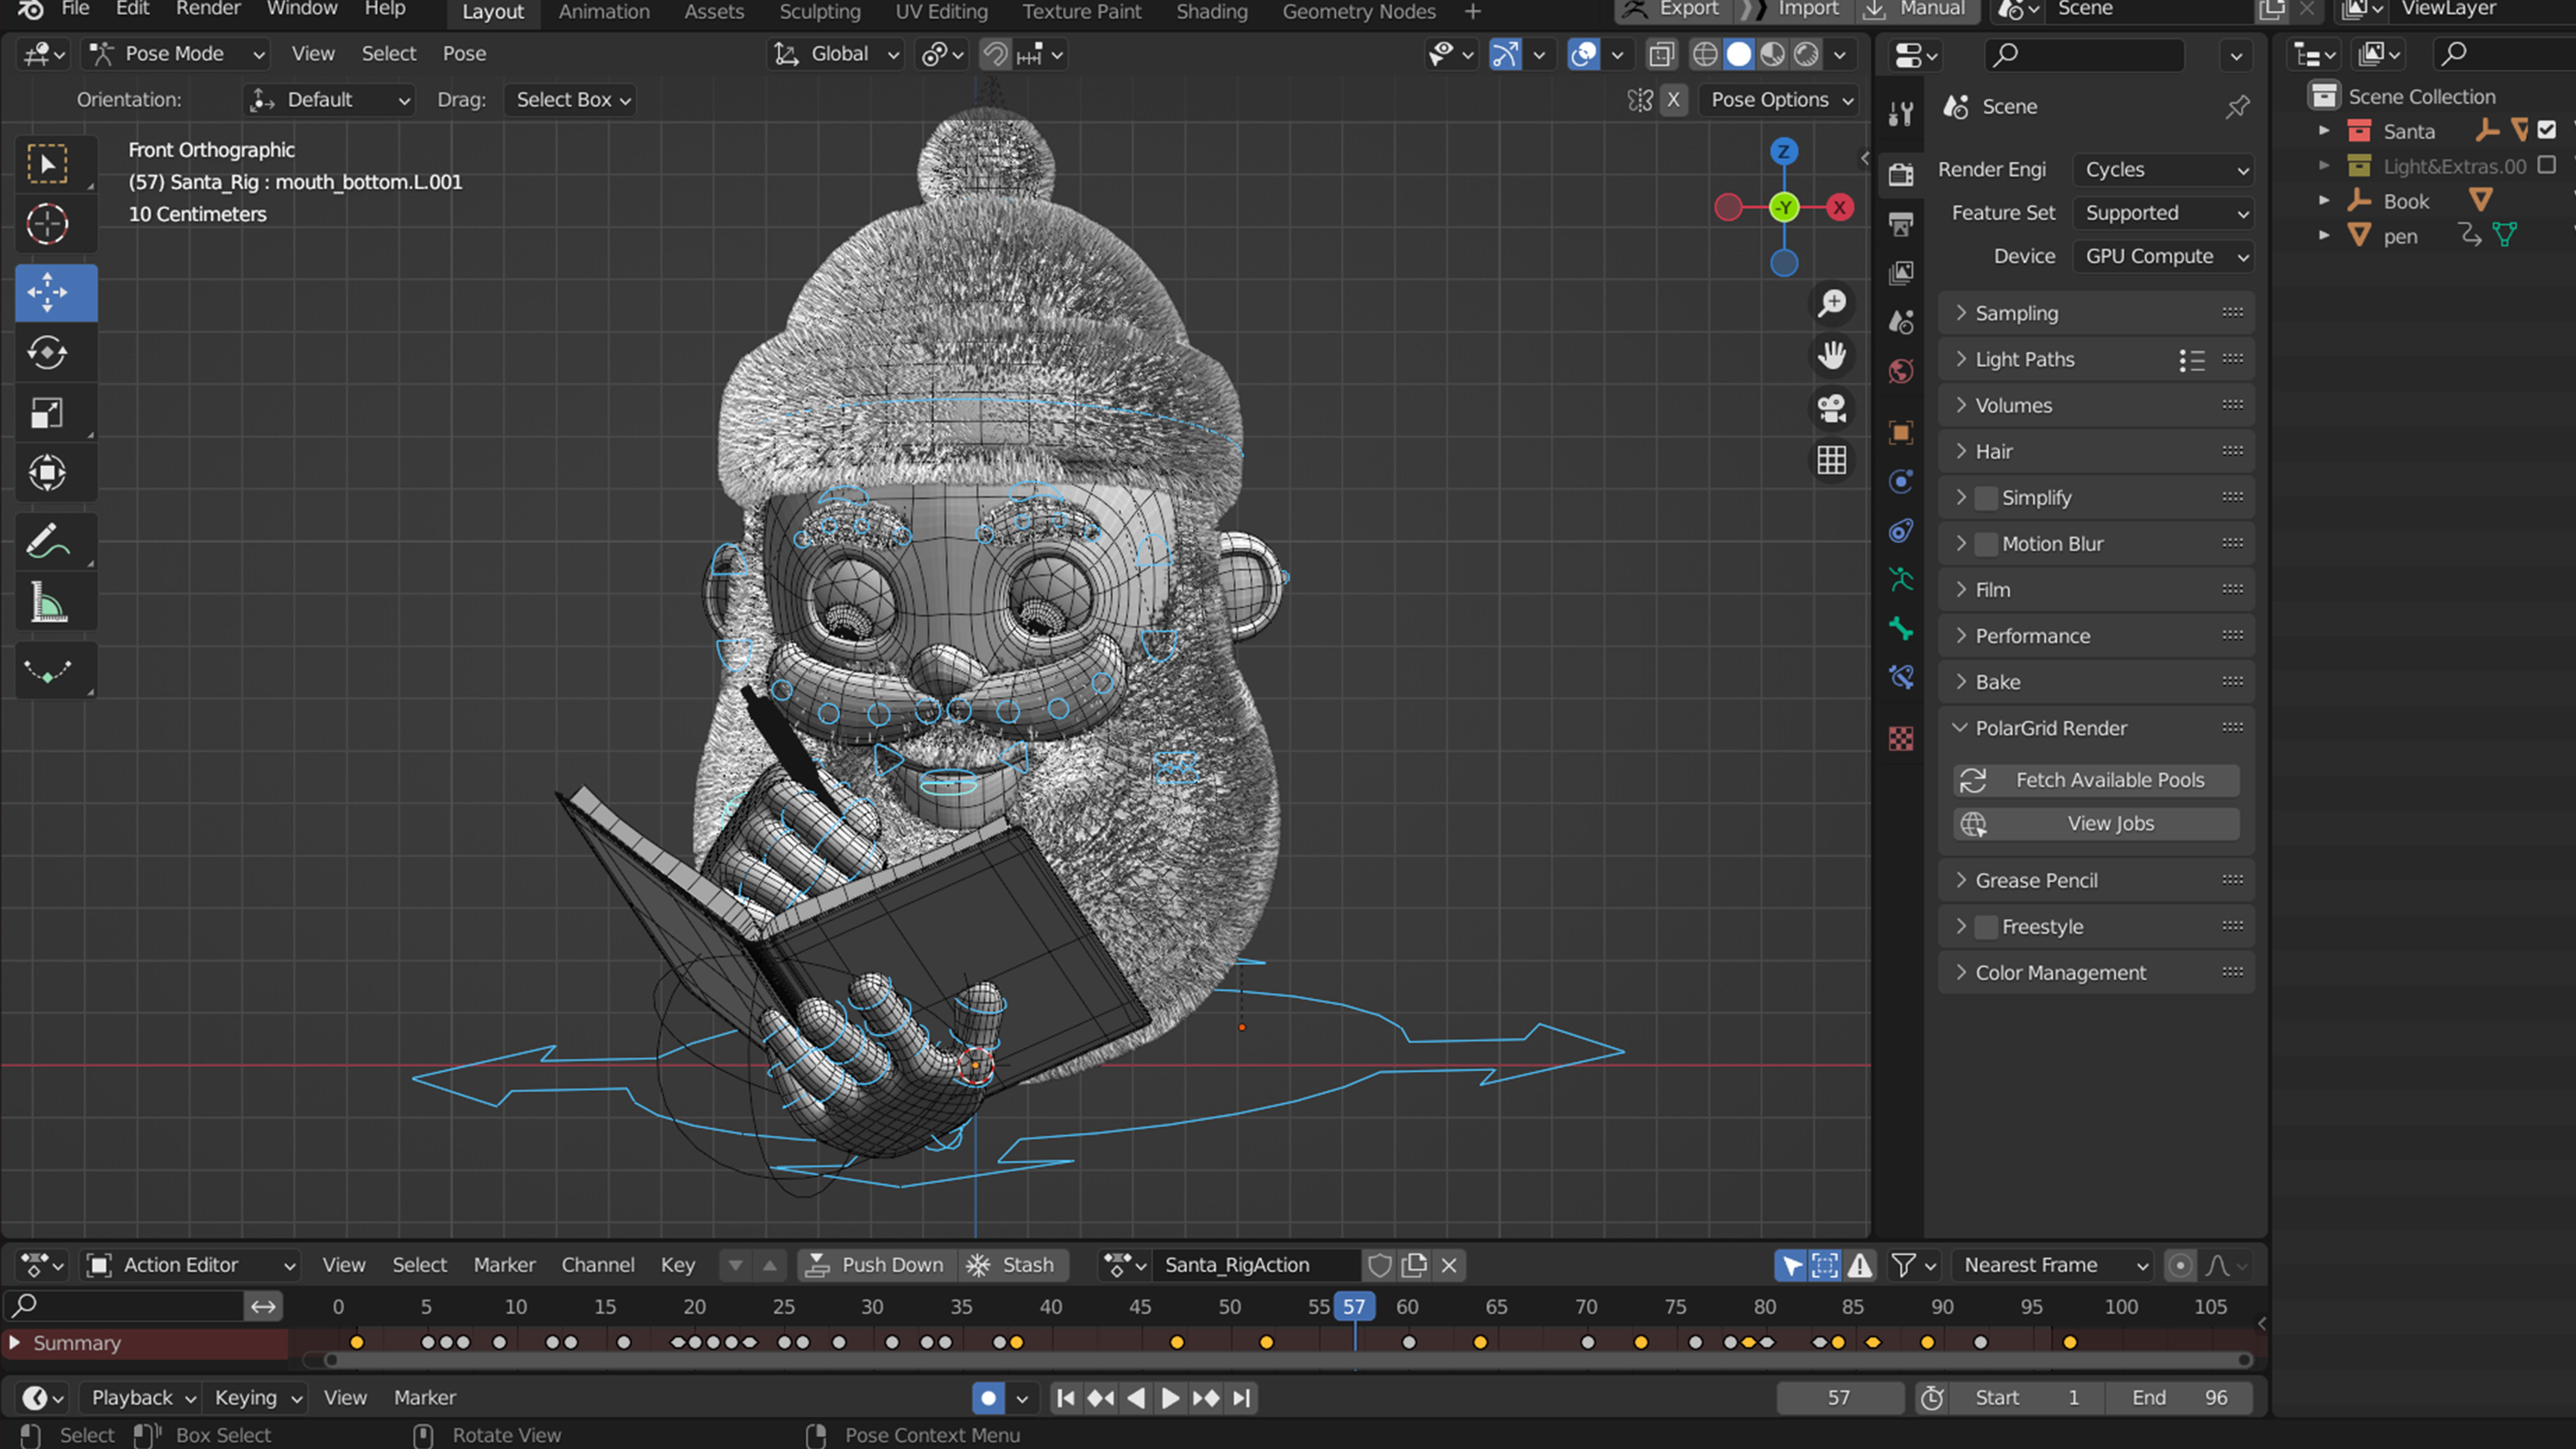The width and height of the screenshot is (2576, 1449).
Task: Enable the Simplify checkbox
Action: coord(1986,498)
